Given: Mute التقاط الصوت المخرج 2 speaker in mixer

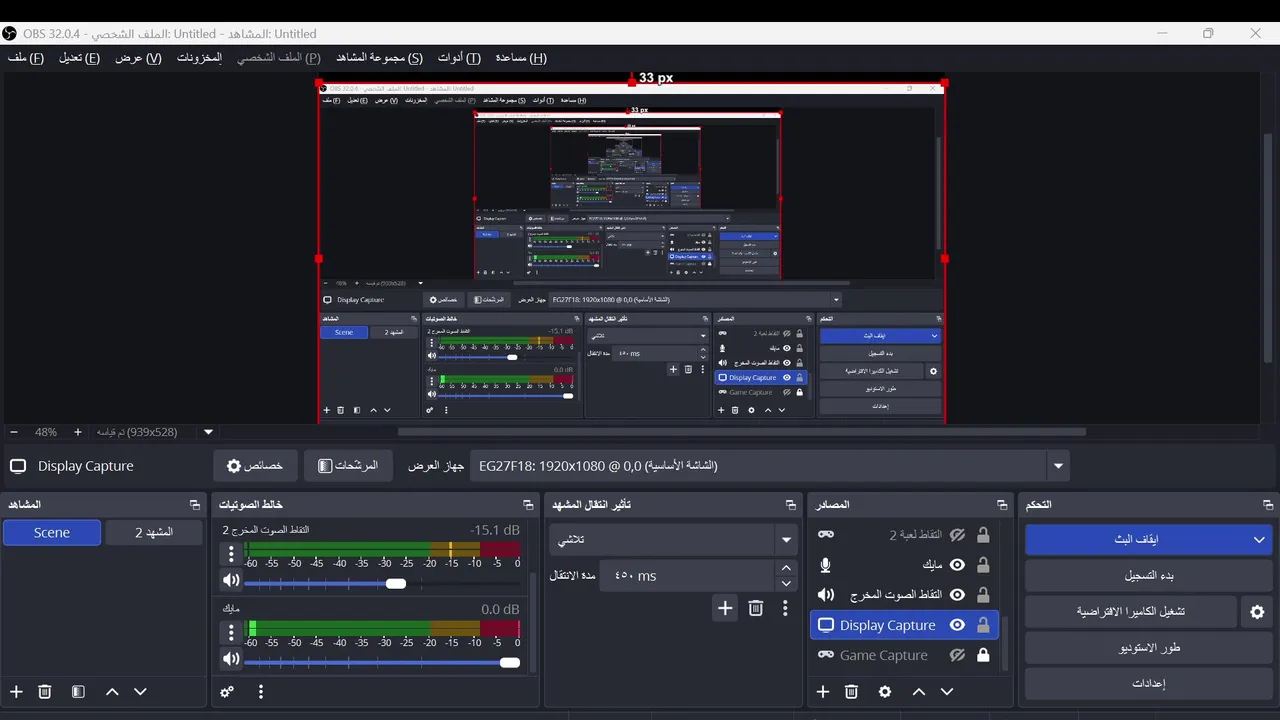Looking at the screenshot, I should click(231, 581).
